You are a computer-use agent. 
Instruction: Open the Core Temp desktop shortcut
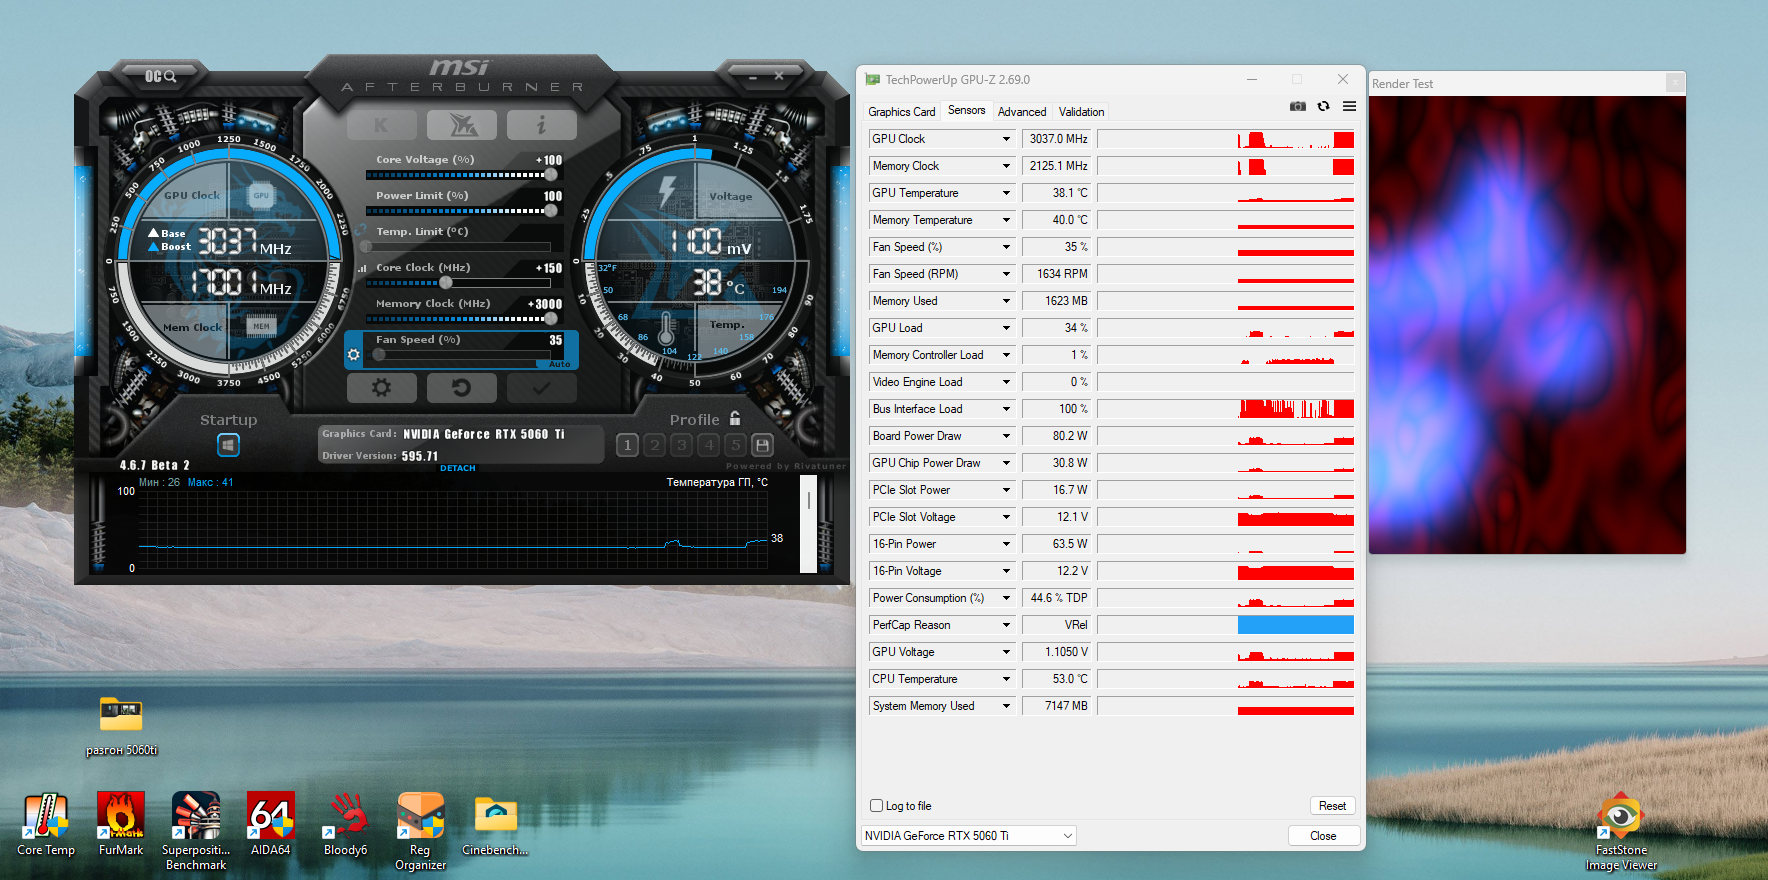(46, 825)
